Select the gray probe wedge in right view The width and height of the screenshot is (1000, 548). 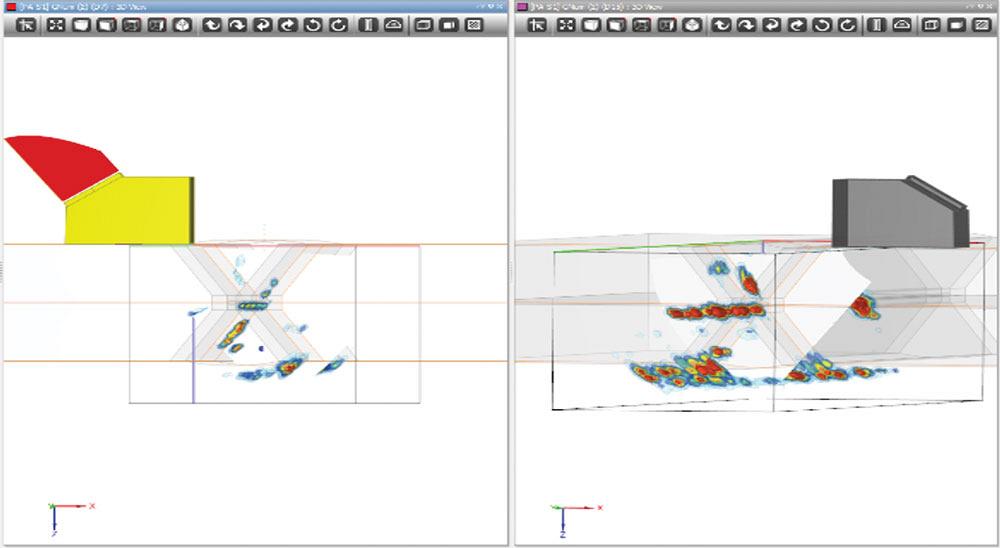click(x=899, y=212)
